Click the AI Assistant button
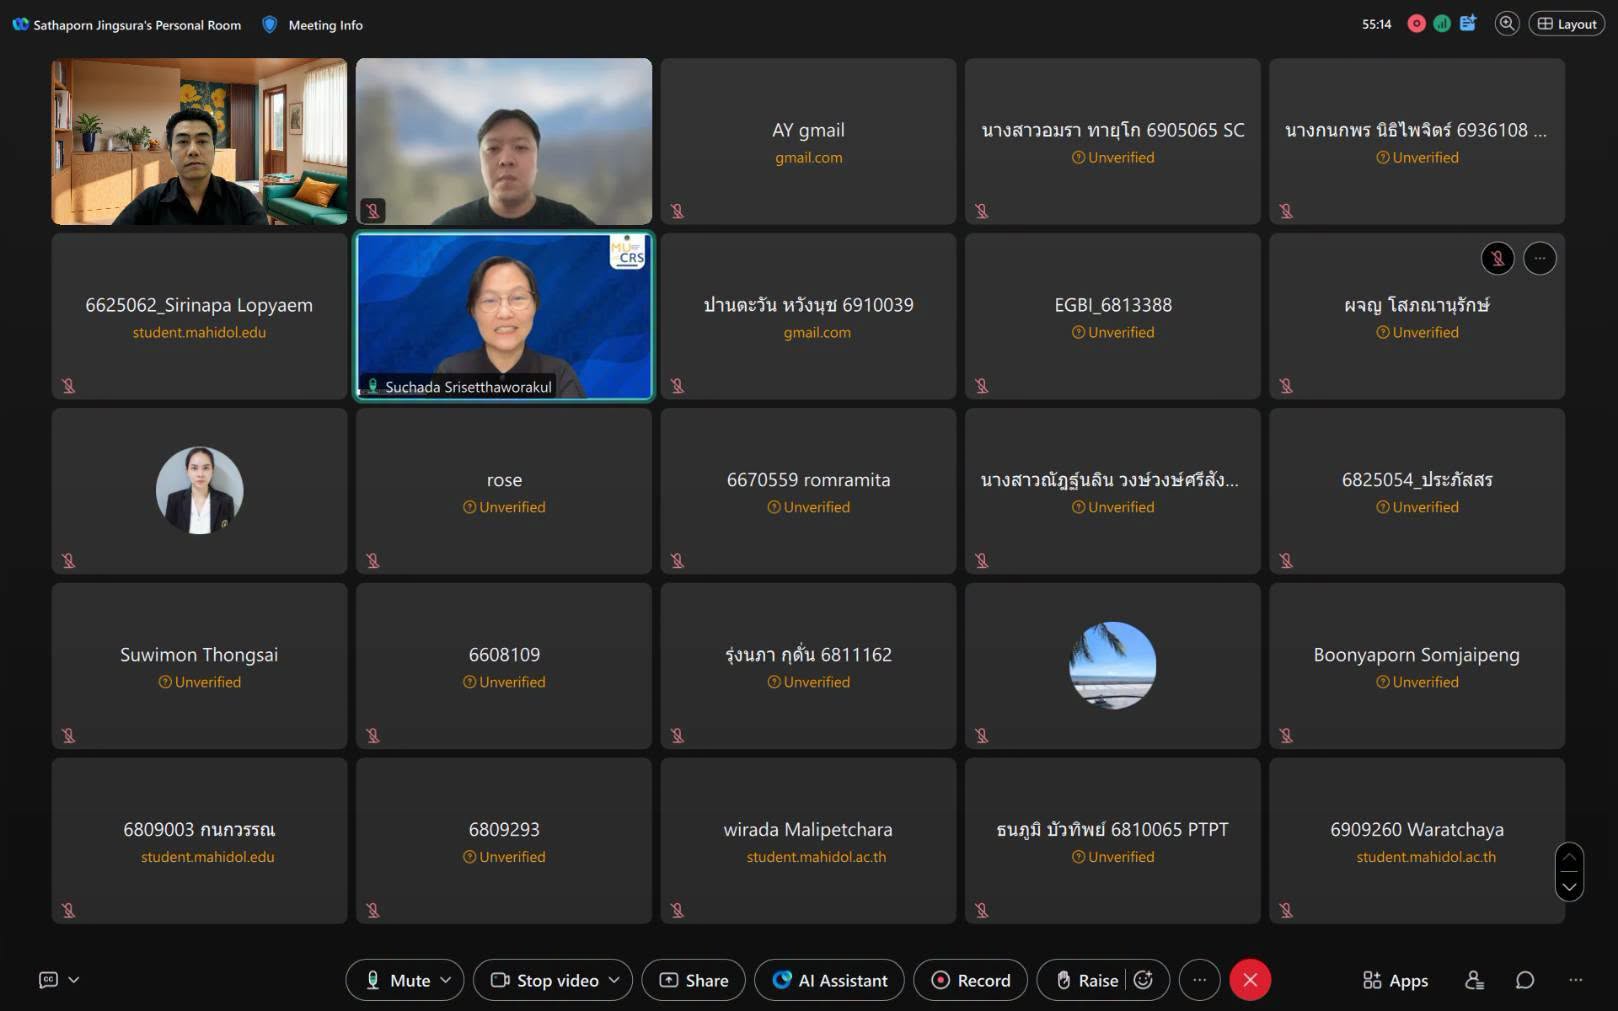 pos(829,980)
